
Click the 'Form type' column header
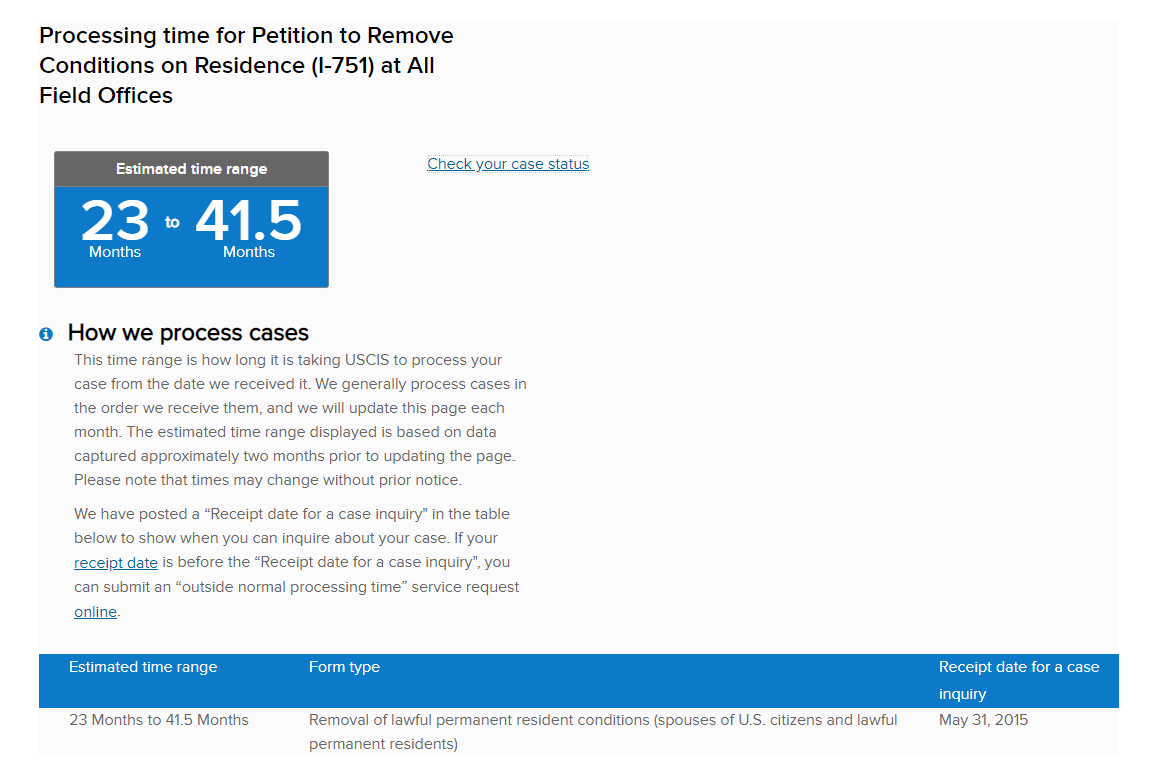point(344,667)
